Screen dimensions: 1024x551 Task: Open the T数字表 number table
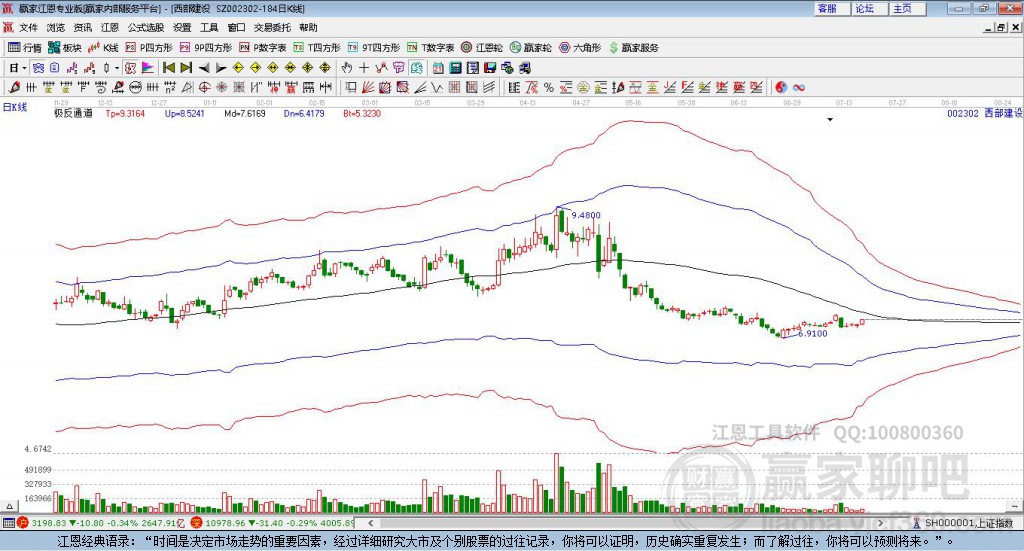tap(430, 48)
